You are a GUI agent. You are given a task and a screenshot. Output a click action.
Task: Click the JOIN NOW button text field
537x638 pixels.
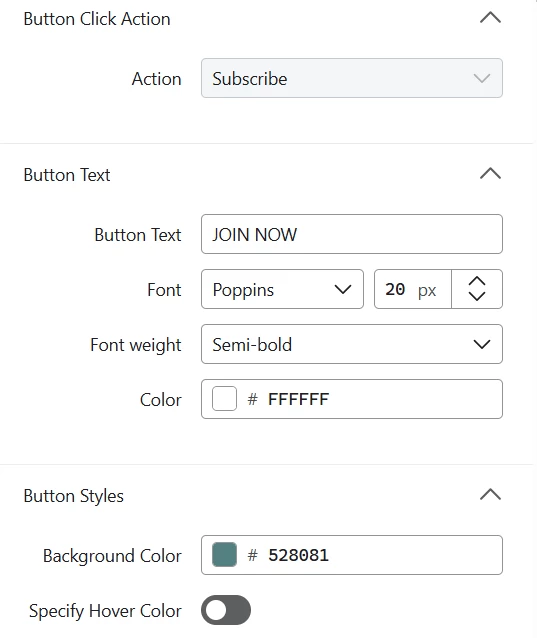pyautogui.click(x=352, y=234)
